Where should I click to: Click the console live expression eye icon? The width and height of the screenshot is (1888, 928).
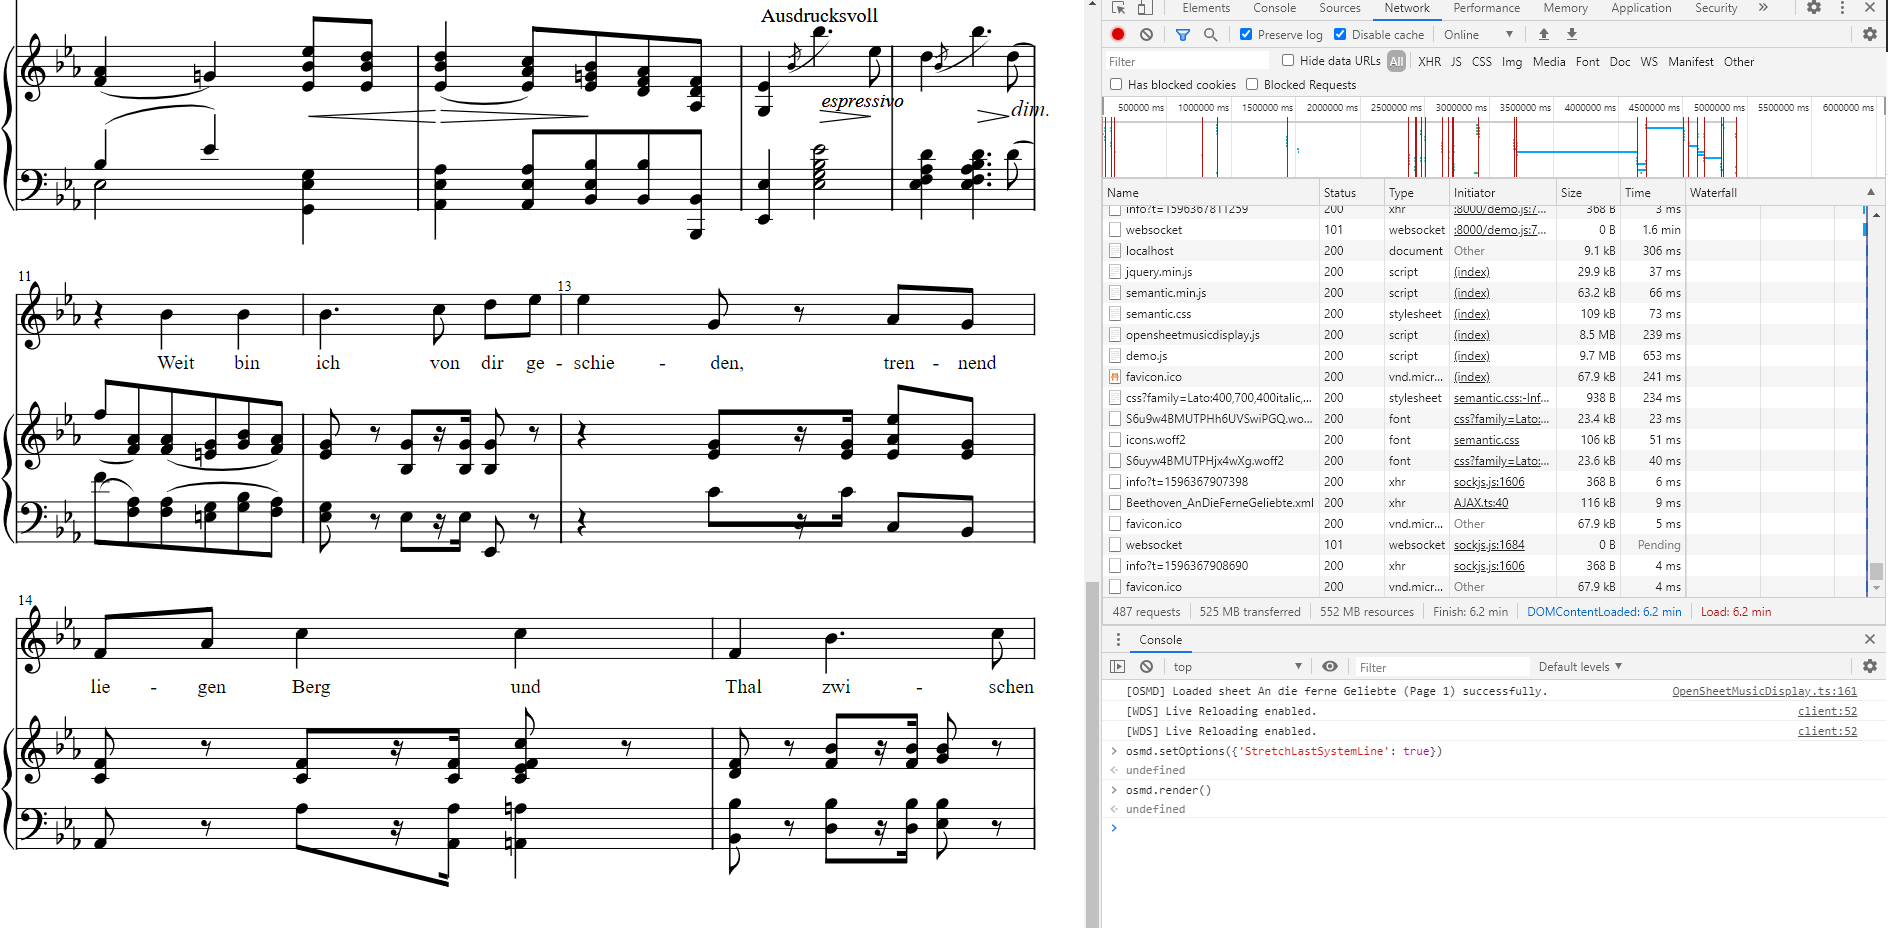click(x=1330, y=667)
